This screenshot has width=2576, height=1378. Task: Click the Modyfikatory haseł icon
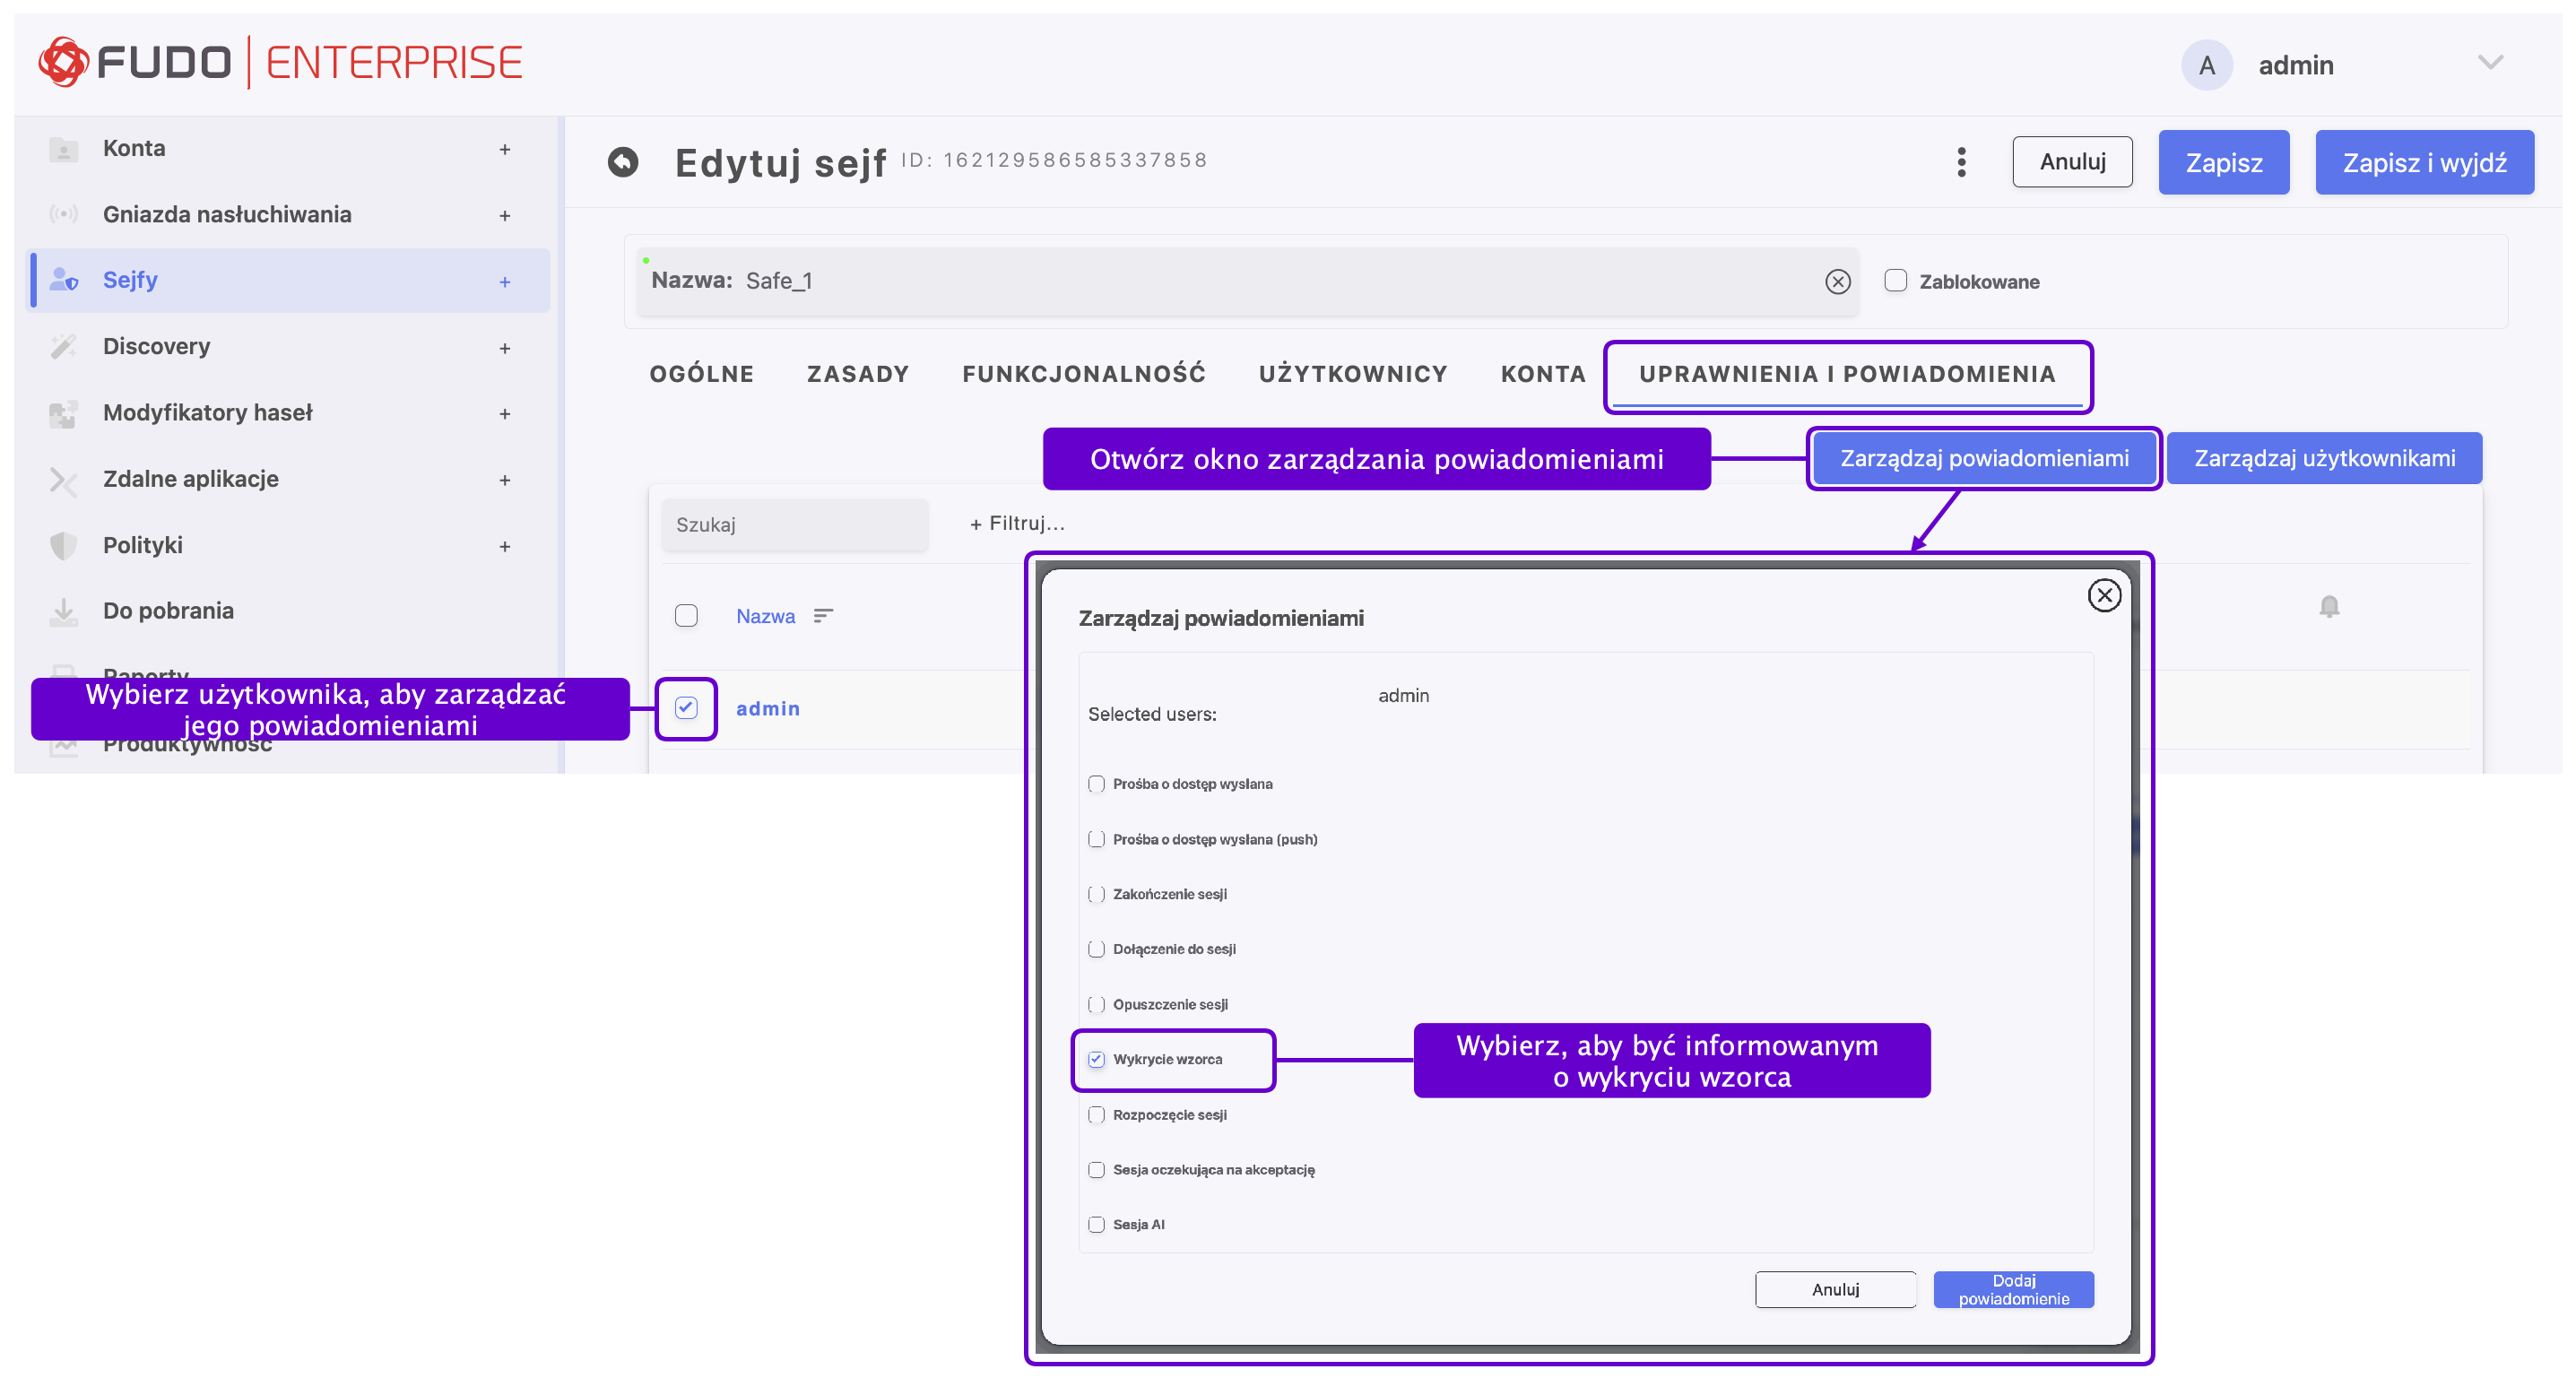click(x=63, y=413)
